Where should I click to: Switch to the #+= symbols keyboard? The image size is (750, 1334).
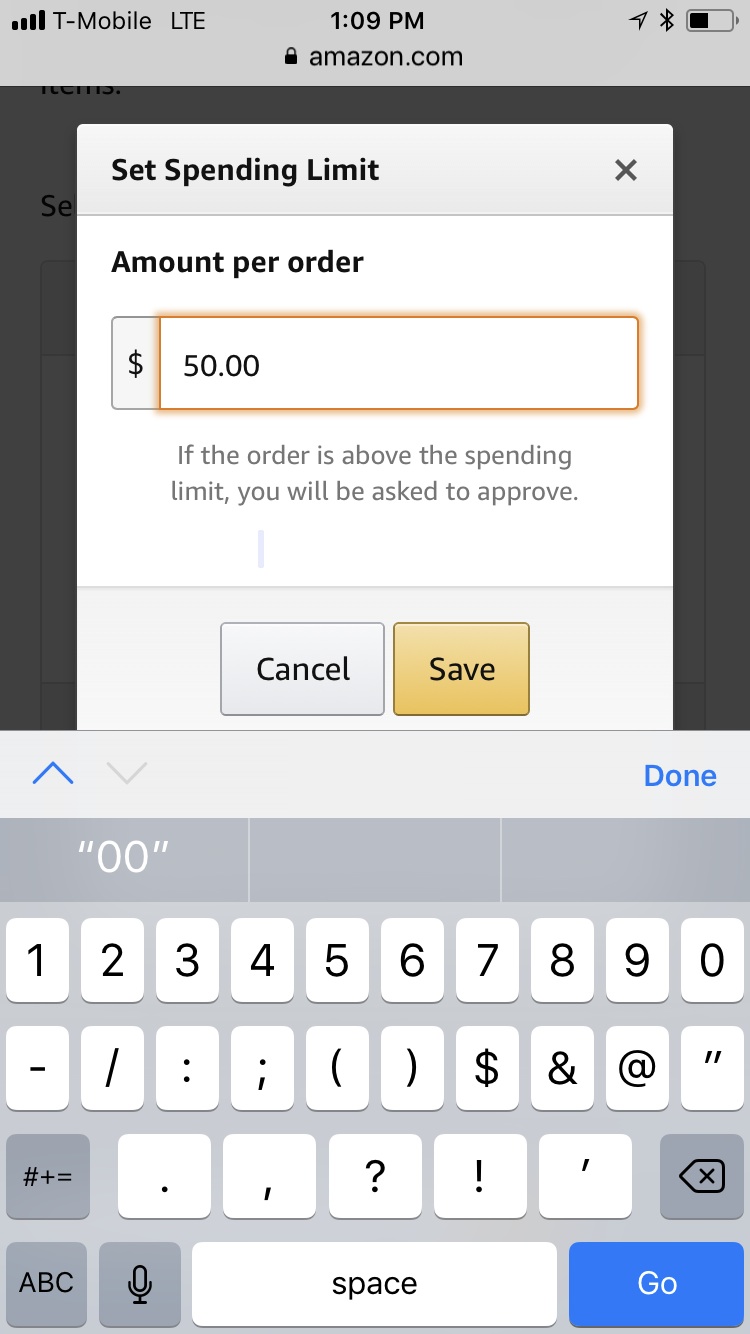click(x=47, y=1176)
